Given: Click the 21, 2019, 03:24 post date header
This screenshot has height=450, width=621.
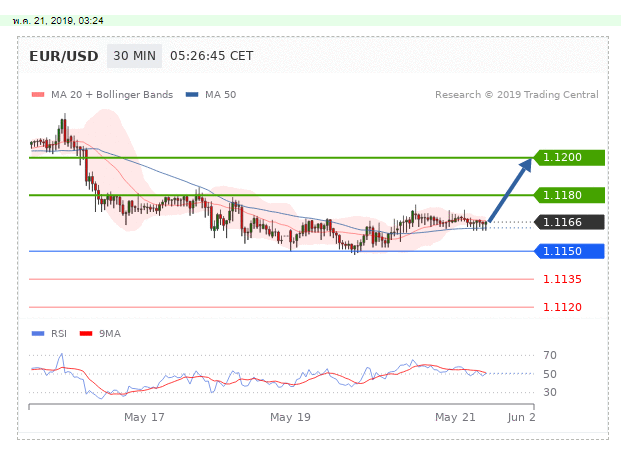Looking at the screenshot, I should 58,21.
